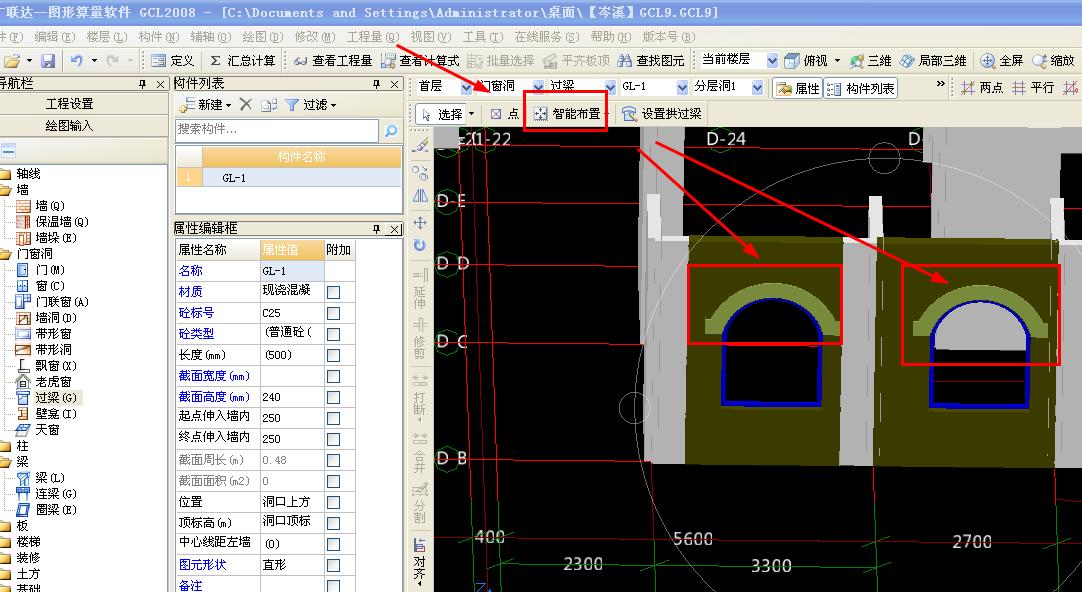Select the 点 point drawing tool
Viewport: 1082px width, 592px height.
[504, 114]
